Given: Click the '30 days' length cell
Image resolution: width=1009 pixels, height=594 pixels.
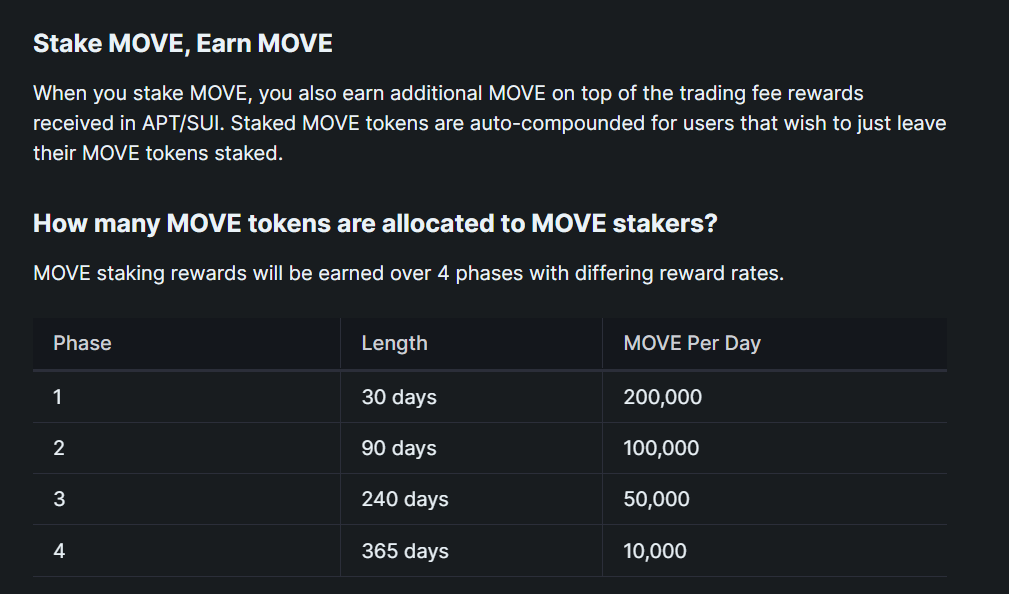Looking at the screenshot, I should (399, 397).
